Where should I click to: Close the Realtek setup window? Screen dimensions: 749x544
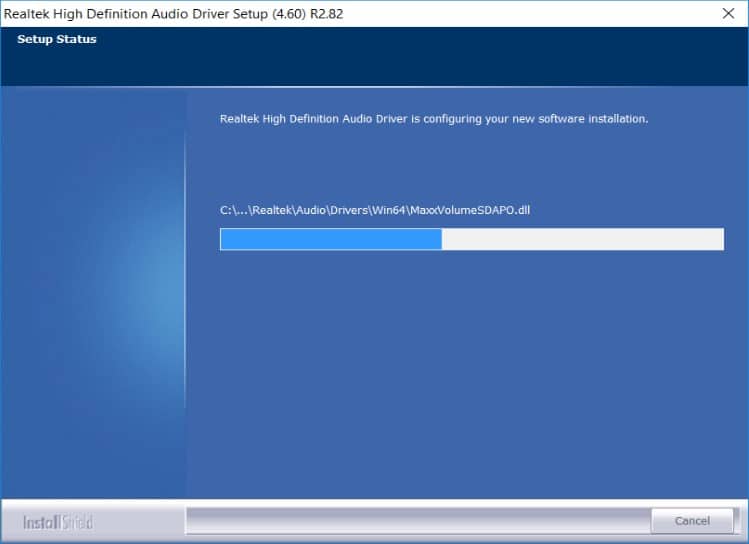point(727,13)
